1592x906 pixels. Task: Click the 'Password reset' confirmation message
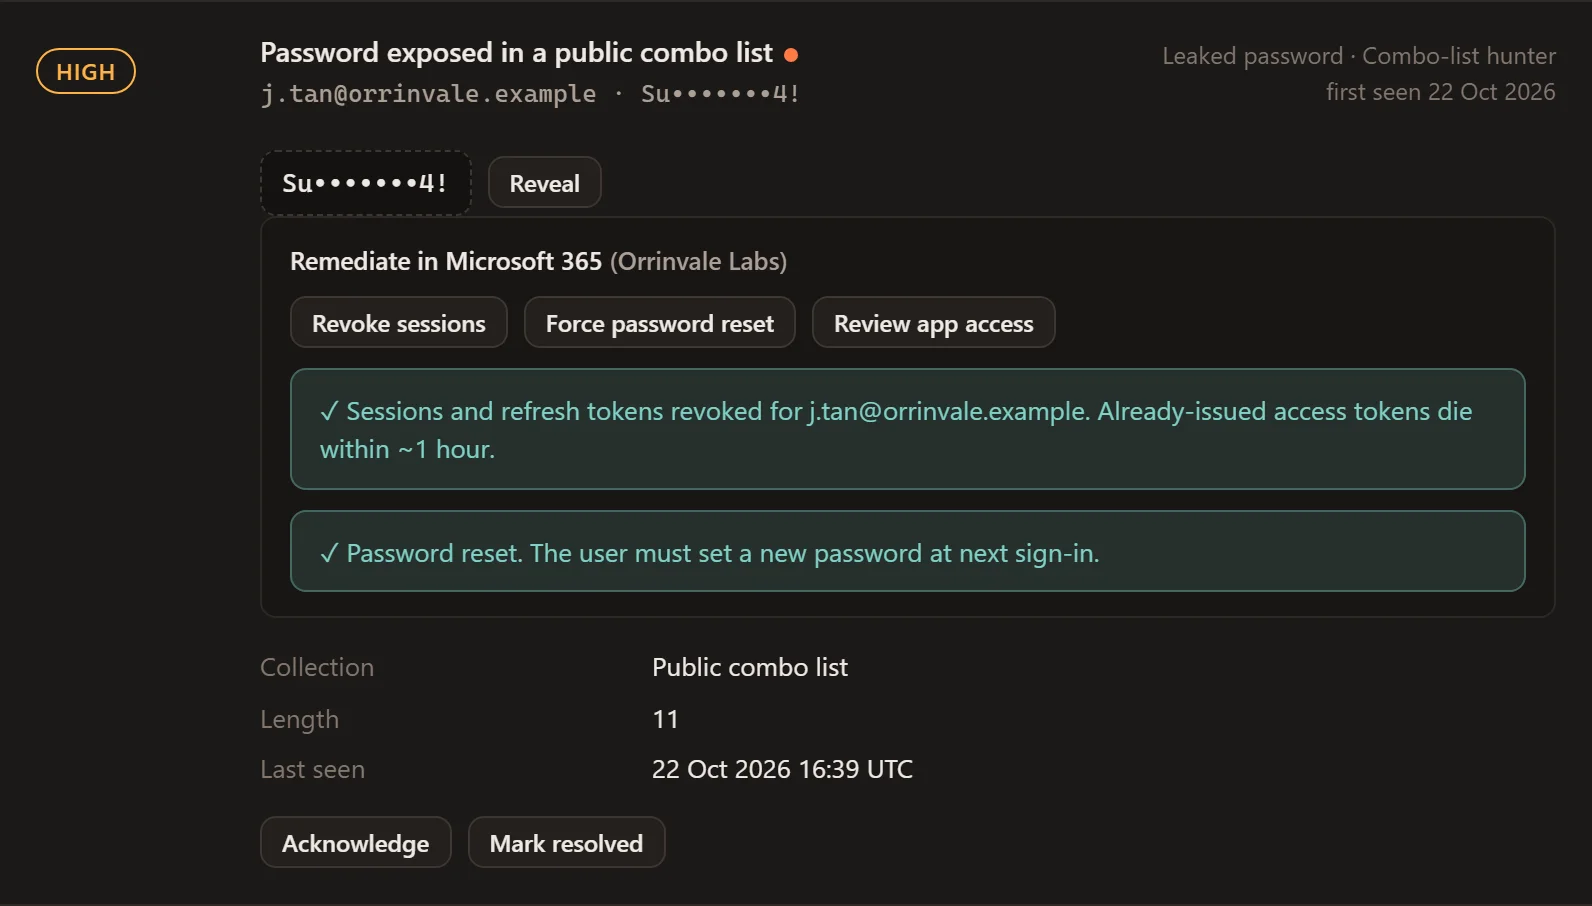click(x=908, y=551)
